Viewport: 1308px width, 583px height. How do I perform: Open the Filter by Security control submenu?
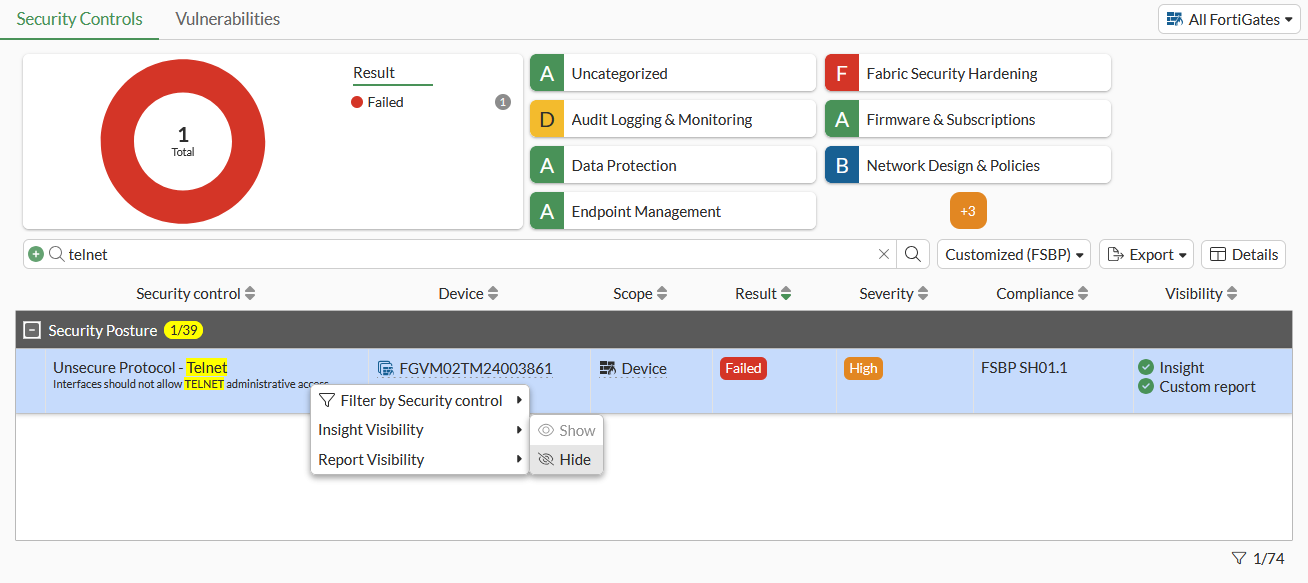coord(419,401)
